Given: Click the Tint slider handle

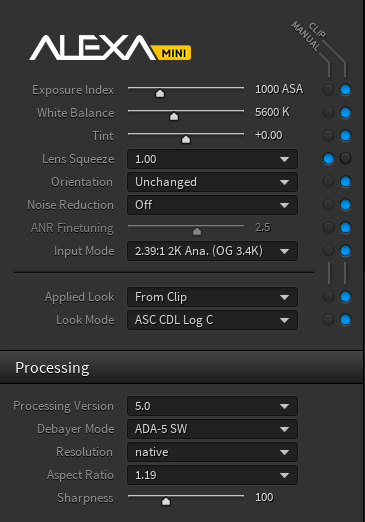Looking at the screenshot, I should pyautogui.click(x=186, y=139).
